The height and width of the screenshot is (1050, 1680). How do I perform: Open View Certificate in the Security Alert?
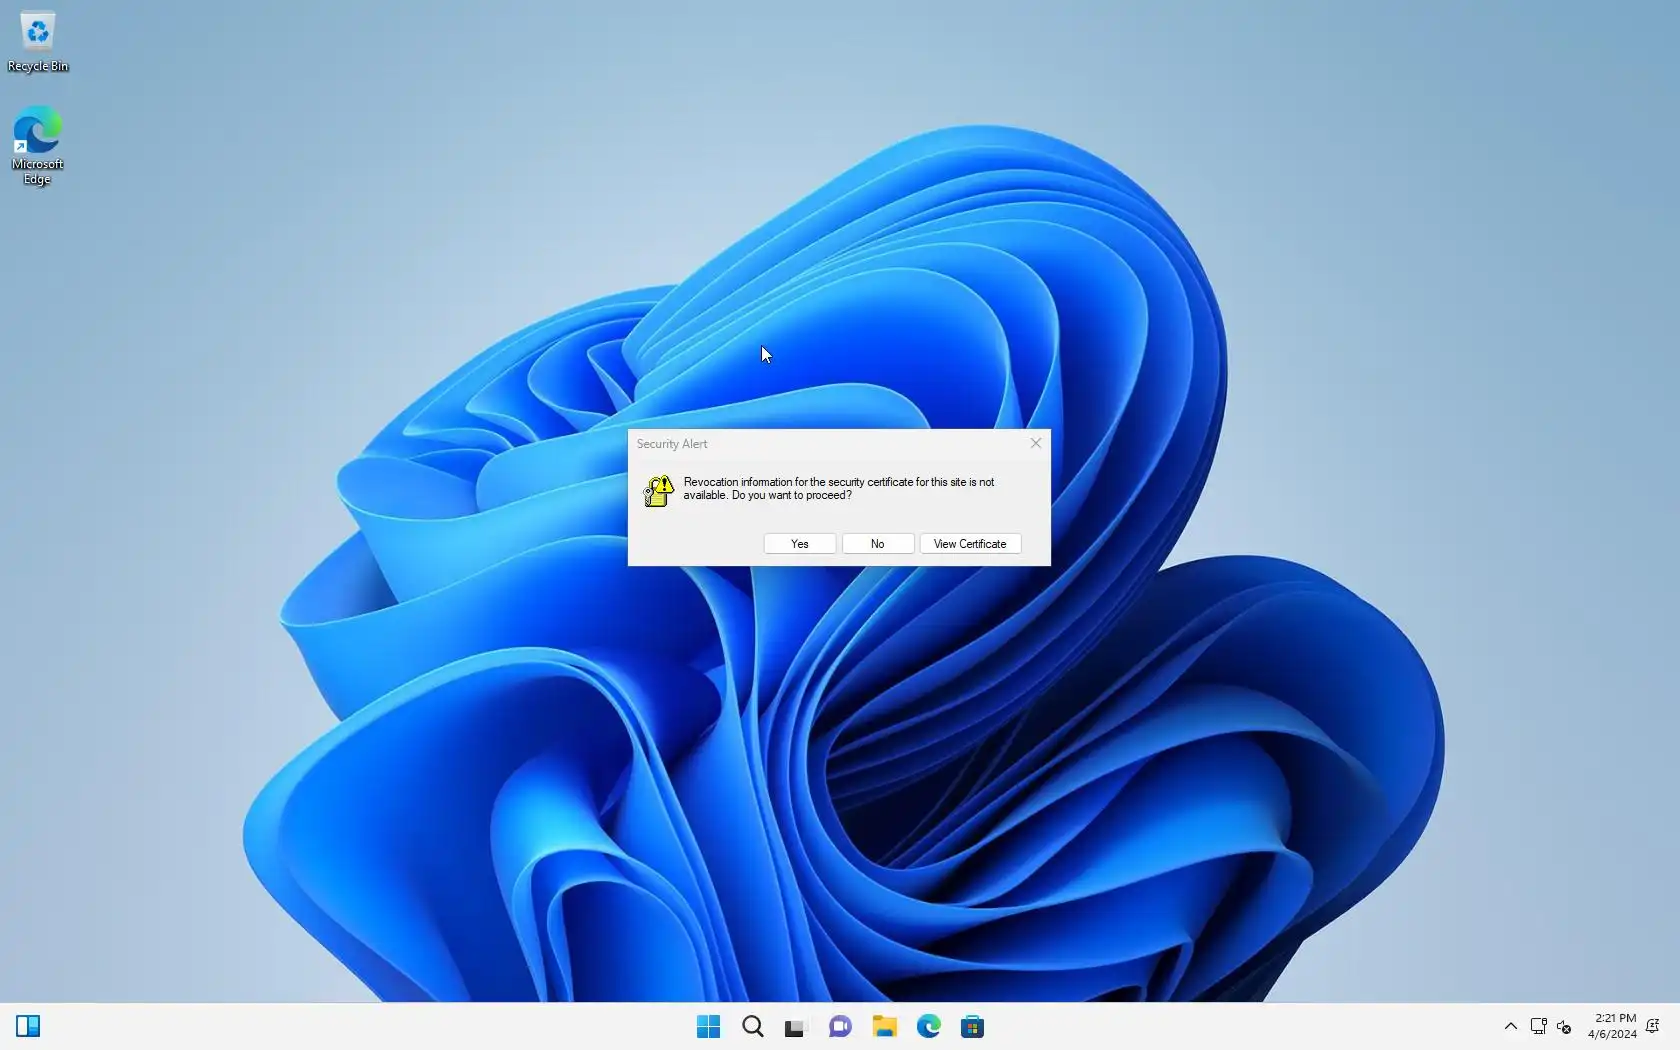(970, 544)
